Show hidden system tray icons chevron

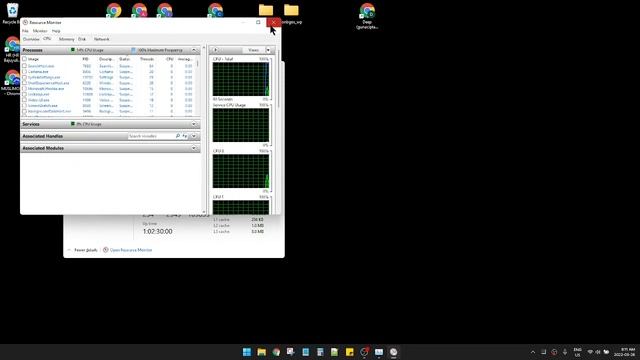(533, 352)
